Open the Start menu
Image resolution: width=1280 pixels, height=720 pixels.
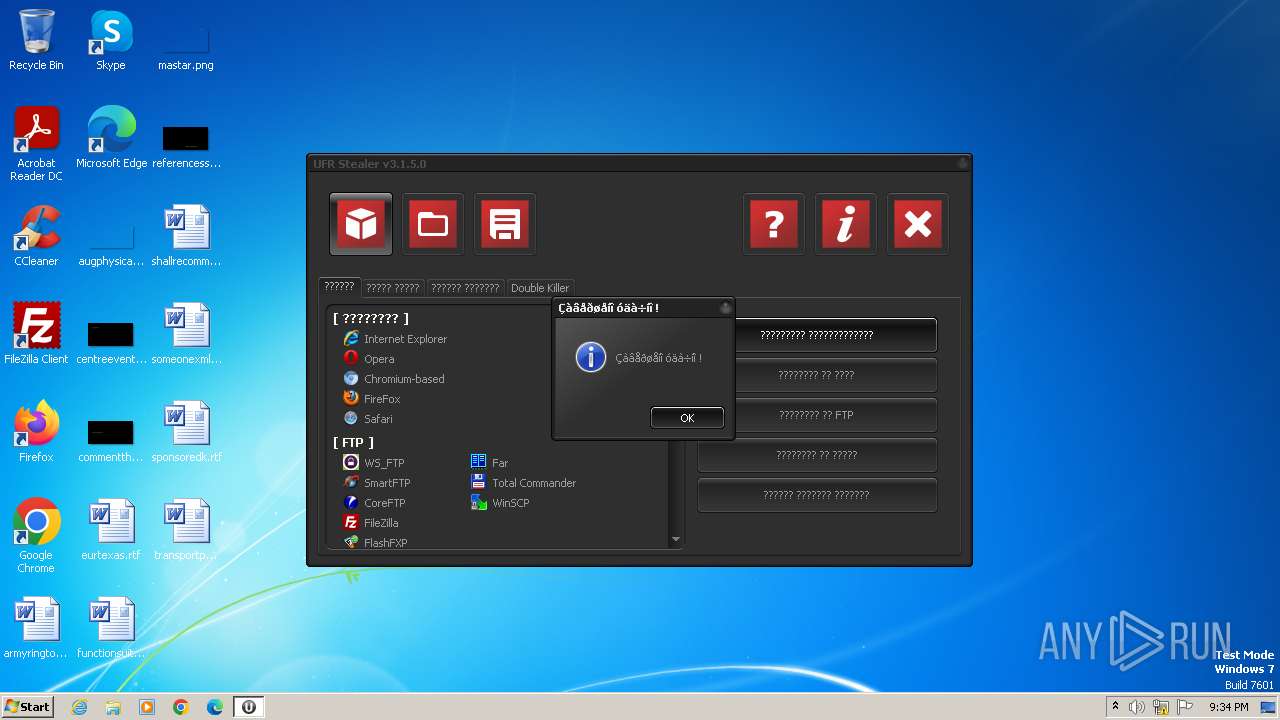pos(28,706)
